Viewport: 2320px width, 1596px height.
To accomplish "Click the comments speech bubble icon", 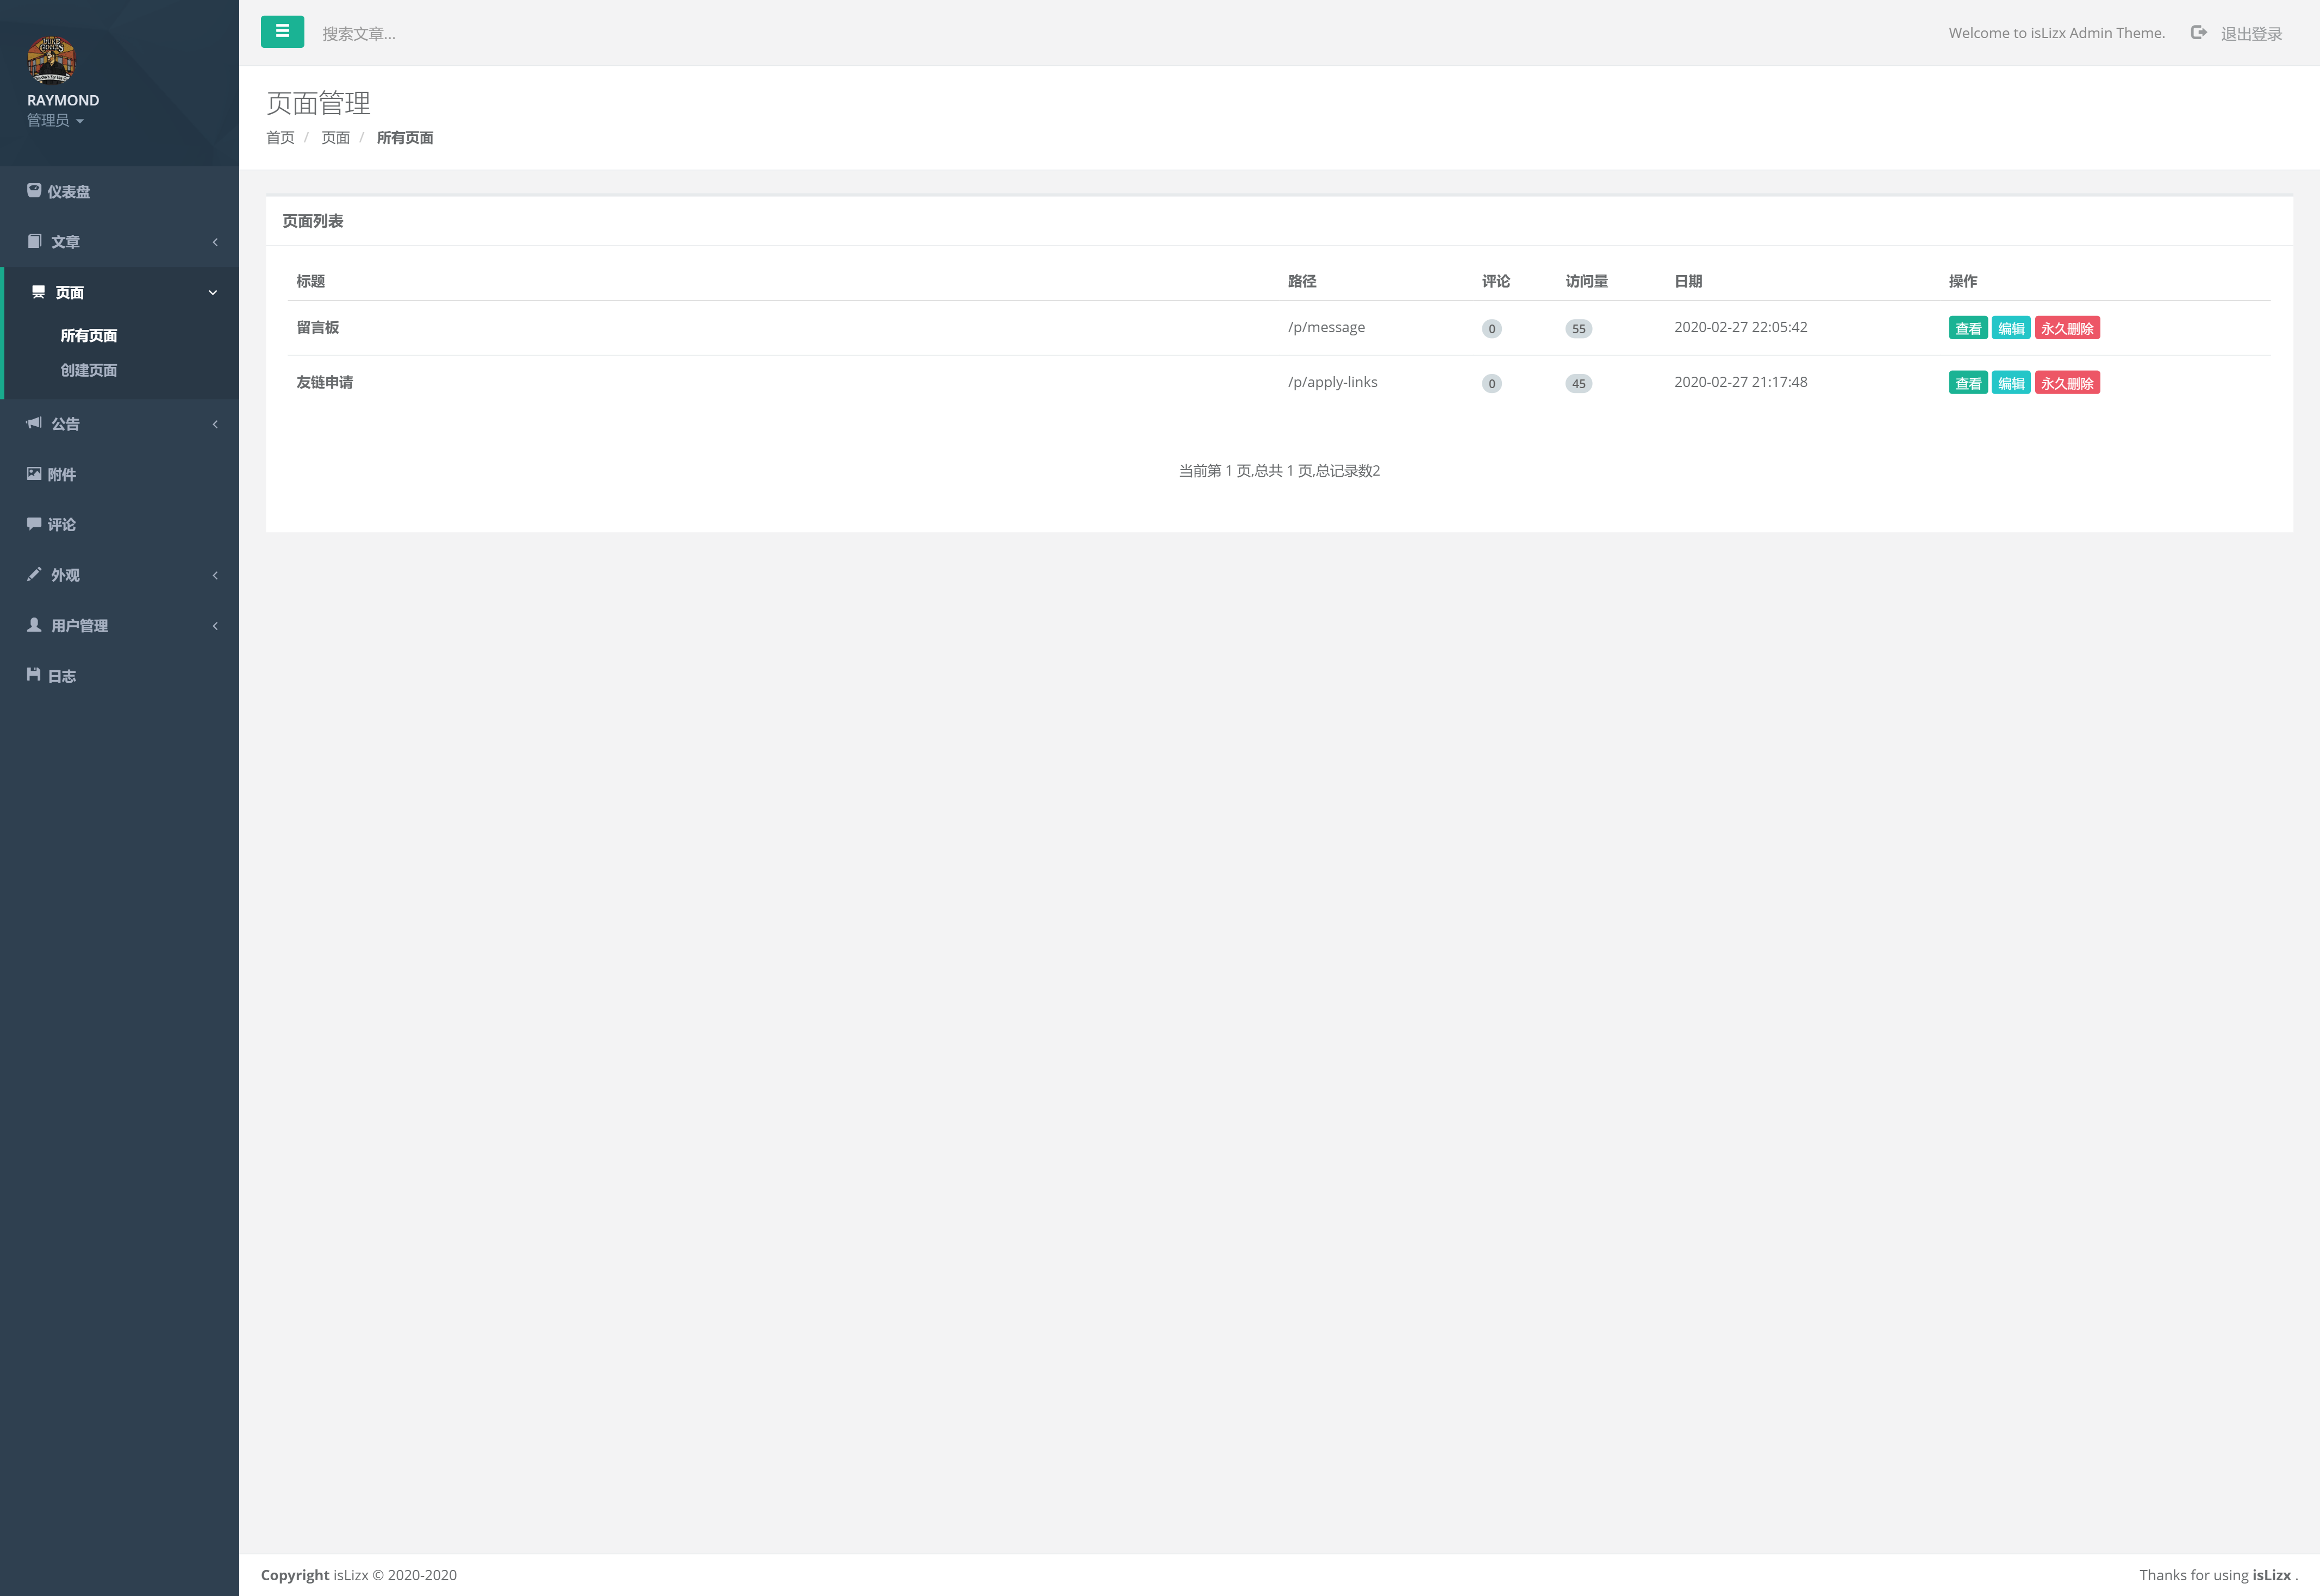I will pyautogui.click(x=34, y=523).
